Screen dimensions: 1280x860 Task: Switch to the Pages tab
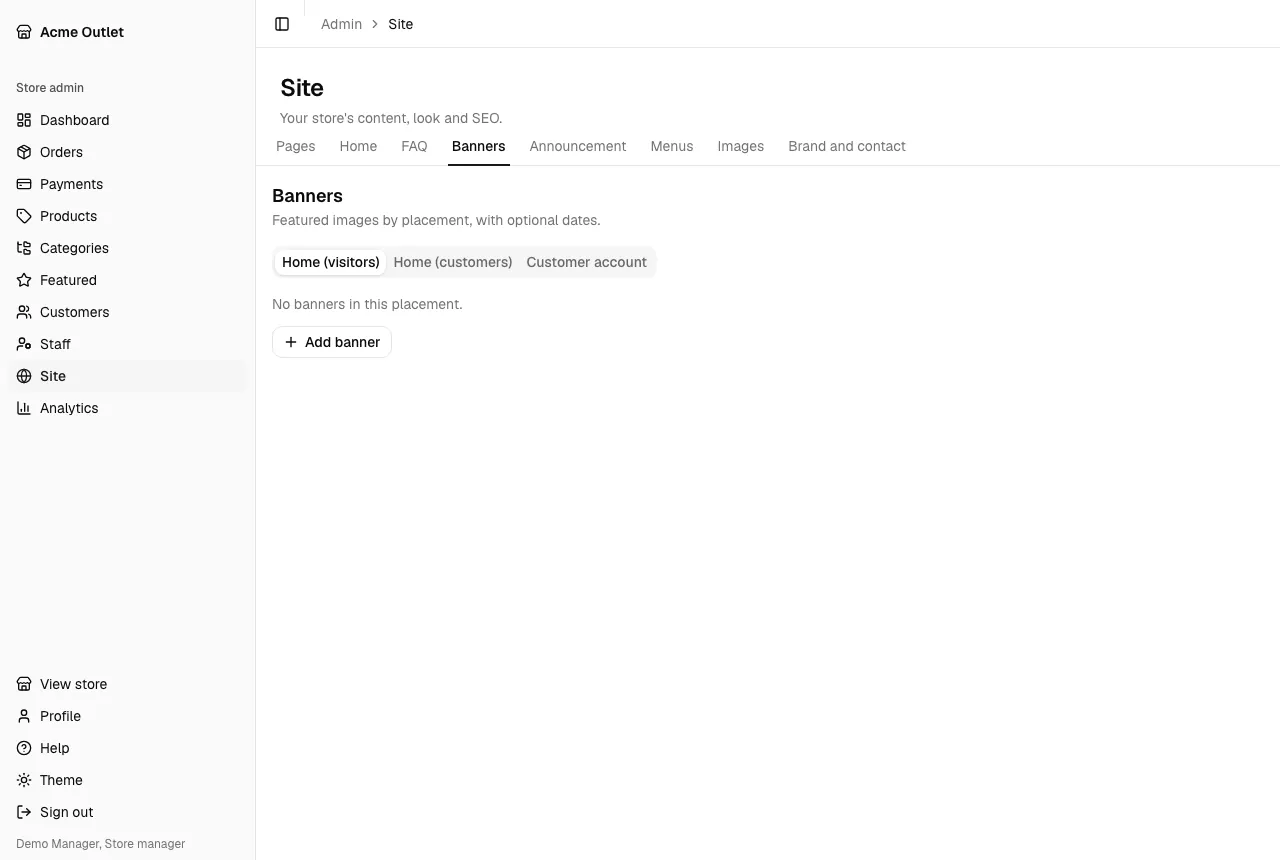[296, 146]
